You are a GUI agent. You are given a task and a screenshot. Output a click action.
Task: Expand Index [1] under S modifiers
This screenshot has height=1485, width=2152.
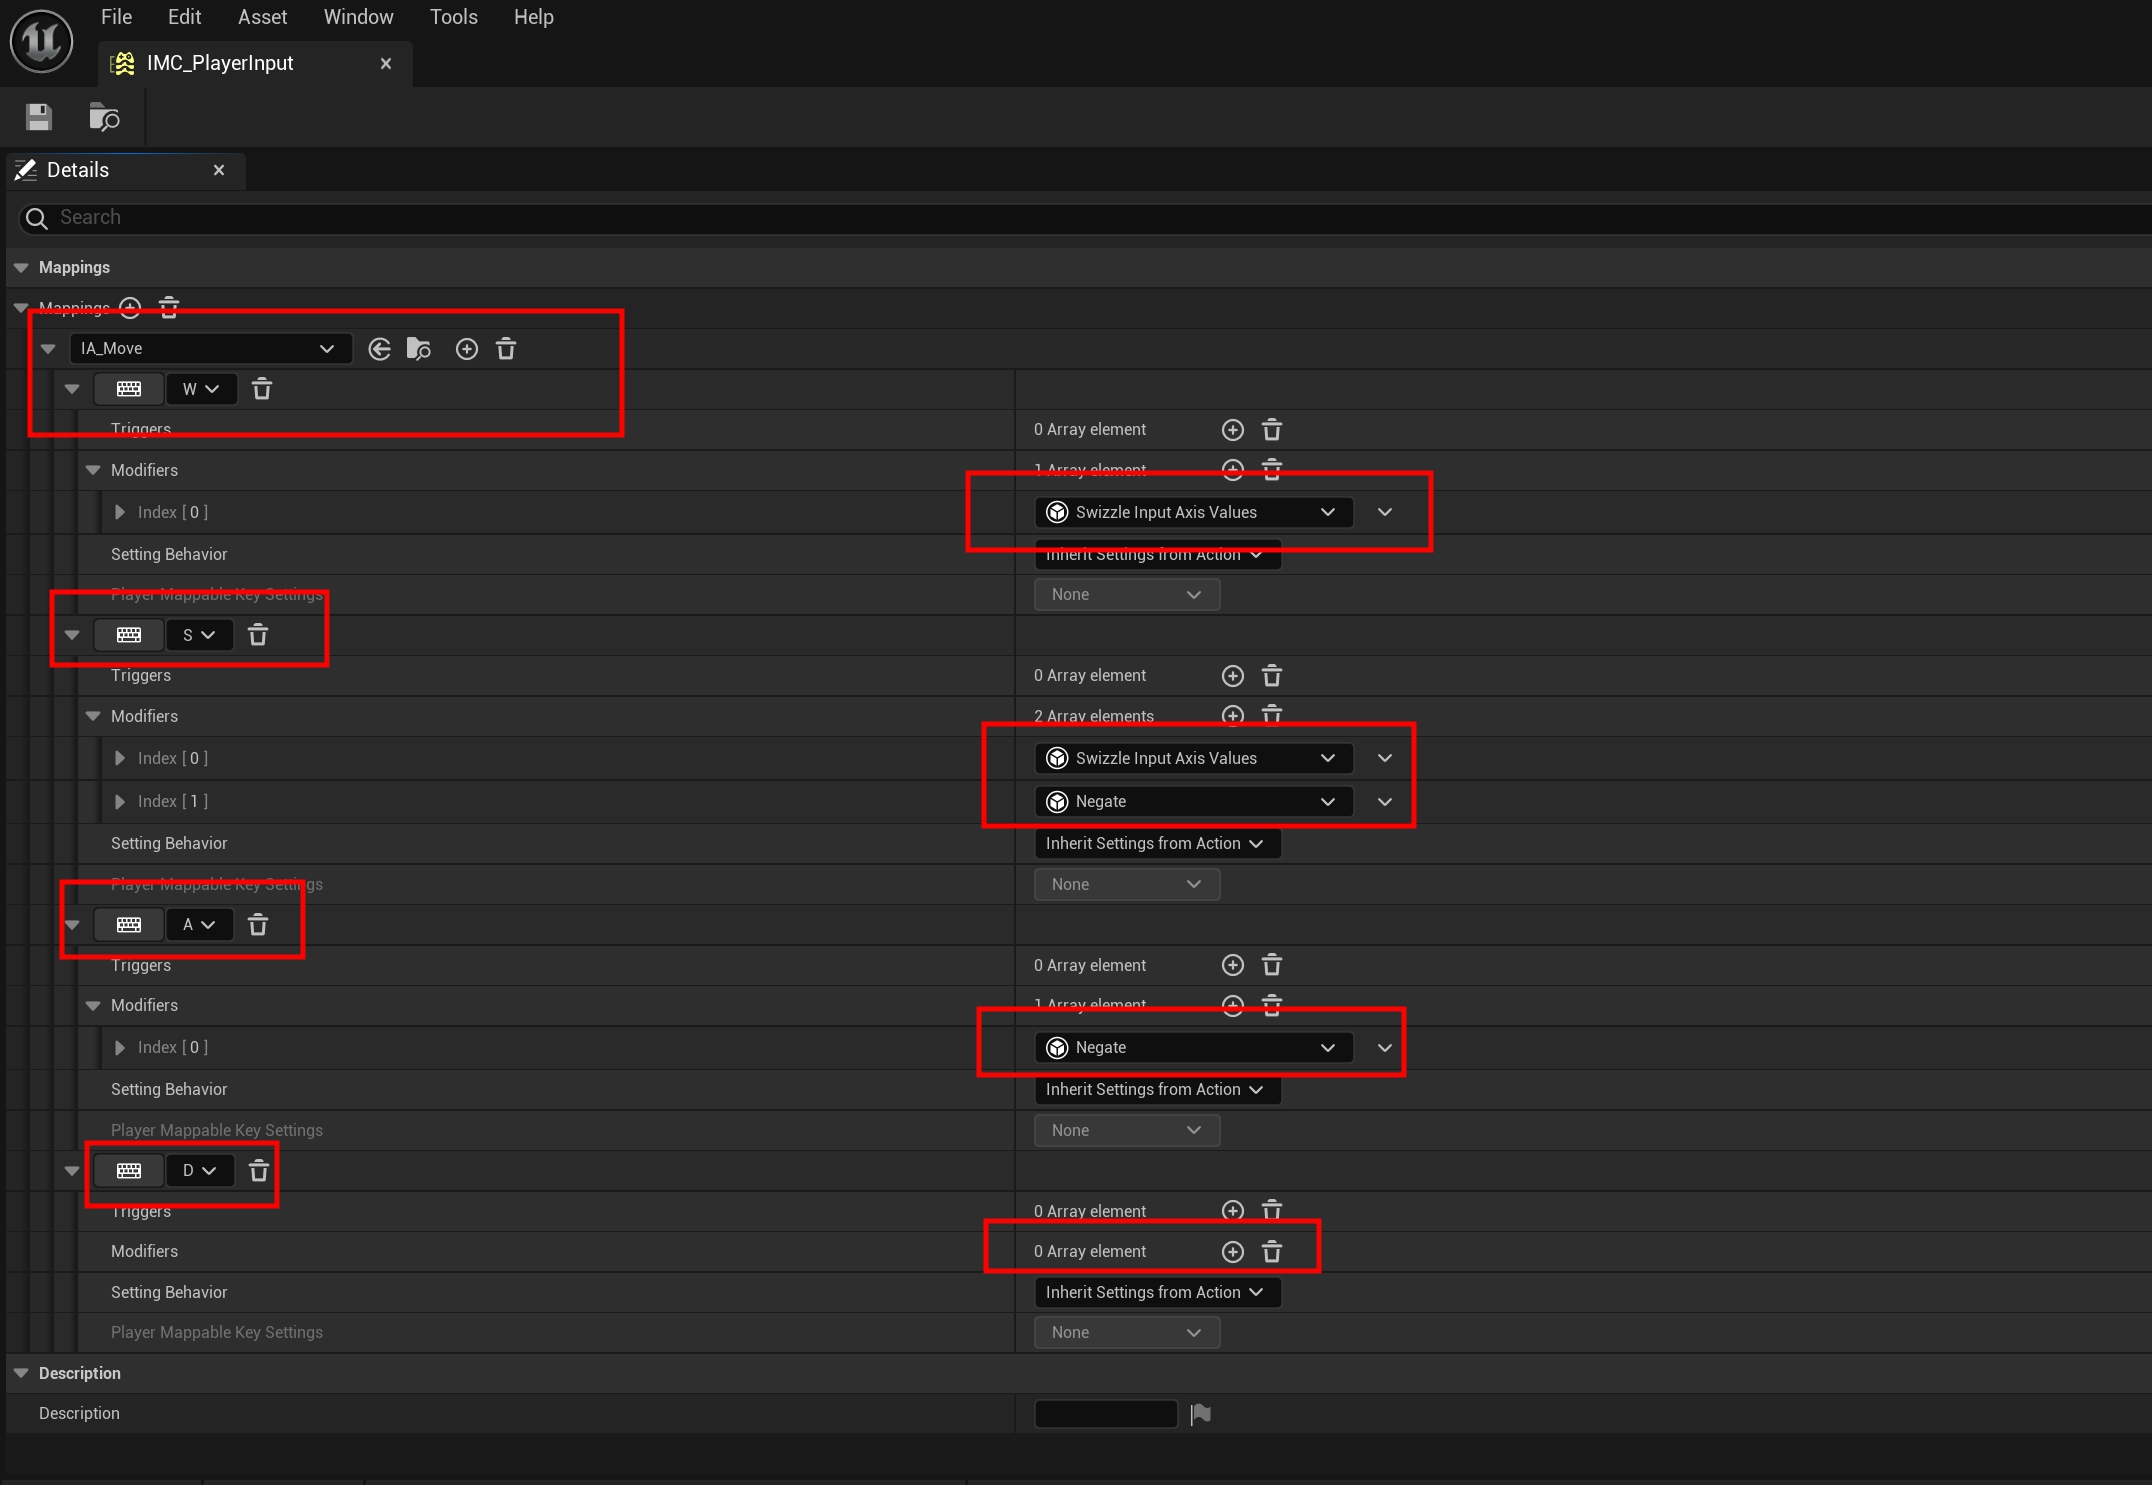coord(120,802)
